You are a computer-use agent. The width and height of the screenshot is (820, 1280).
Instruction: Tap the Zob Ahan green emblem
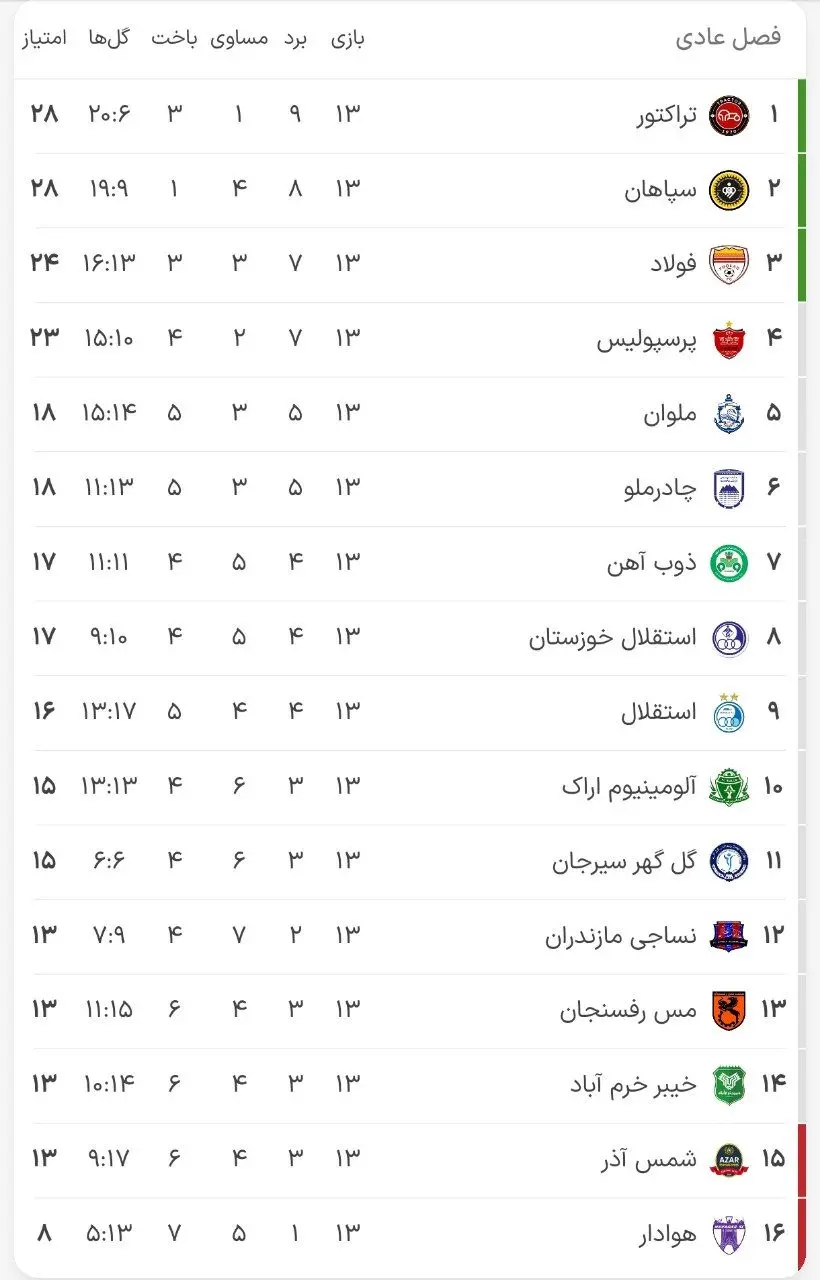[x=728, y=563]
